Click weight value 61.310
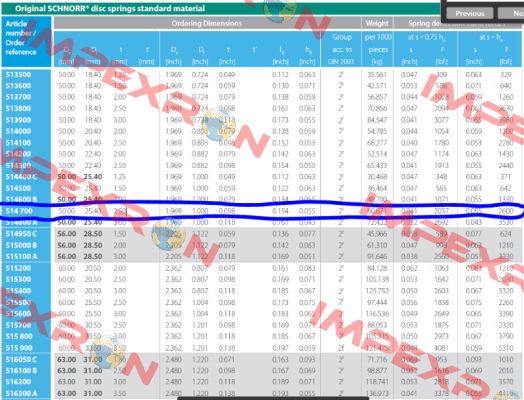 click(377, 245)
